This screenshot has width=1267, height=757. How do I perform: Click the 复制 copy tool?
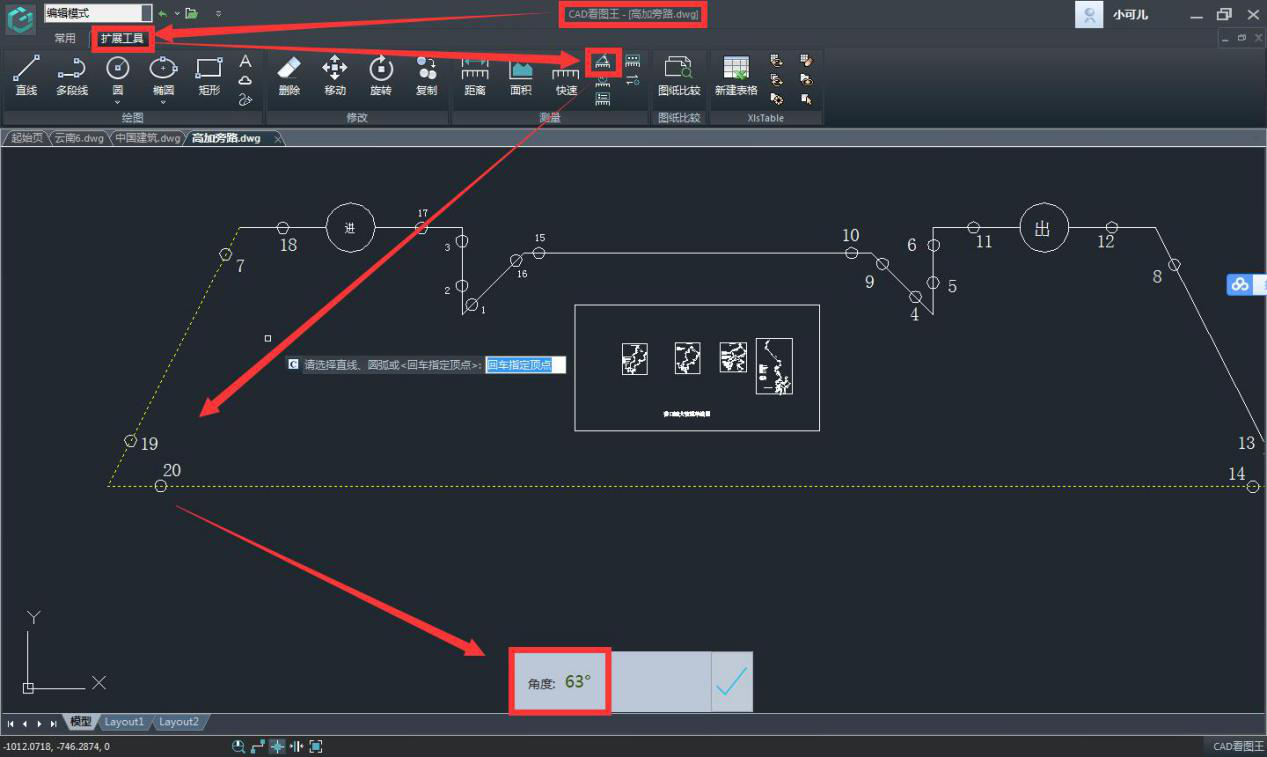pos(426,76)
